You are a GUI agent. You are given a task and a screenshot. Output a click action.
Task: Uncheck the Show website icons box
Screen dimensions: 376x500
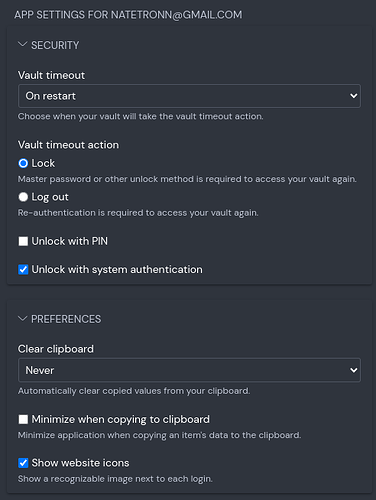click(x=23, y=463)
